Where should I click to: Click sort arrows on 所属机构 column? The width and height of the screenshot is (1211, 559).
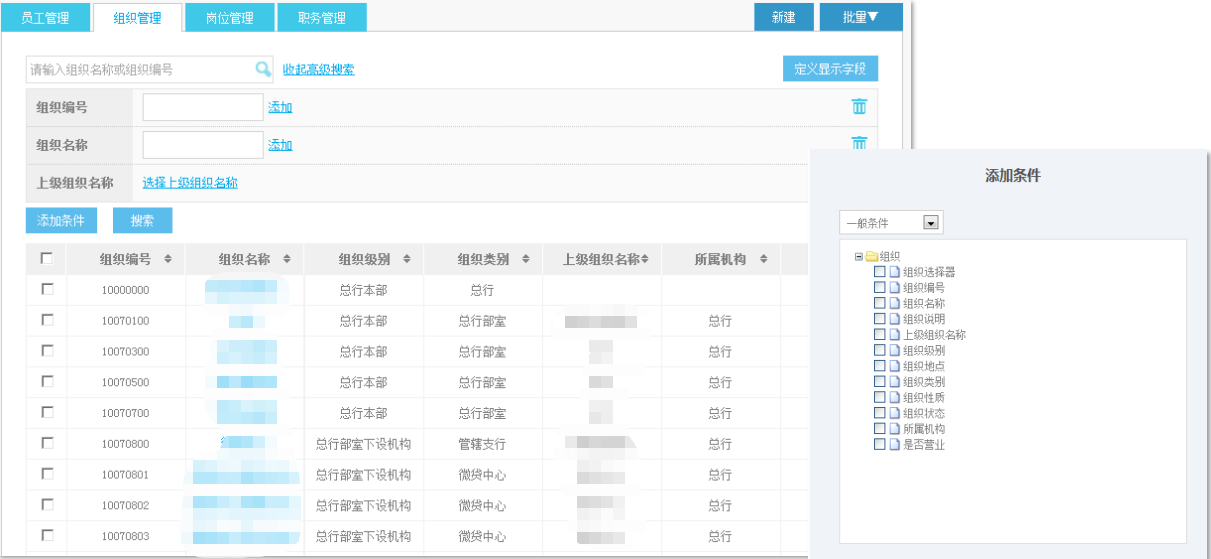click(x=763, y=259)
